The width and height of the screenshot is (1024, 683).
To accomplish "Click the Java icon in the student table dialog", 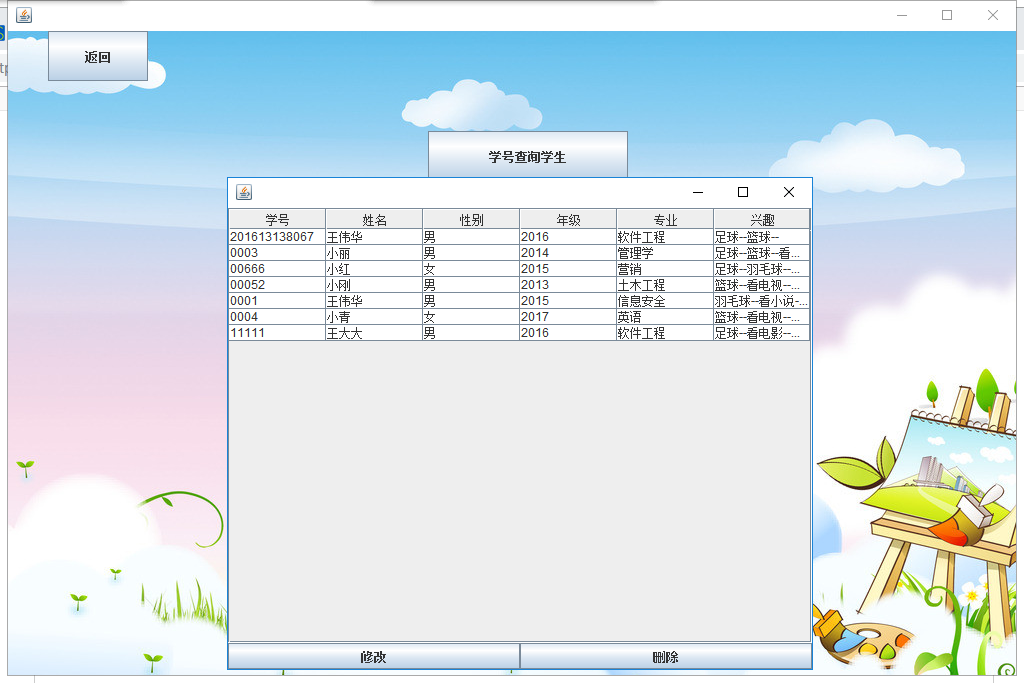I will point(244,192).
